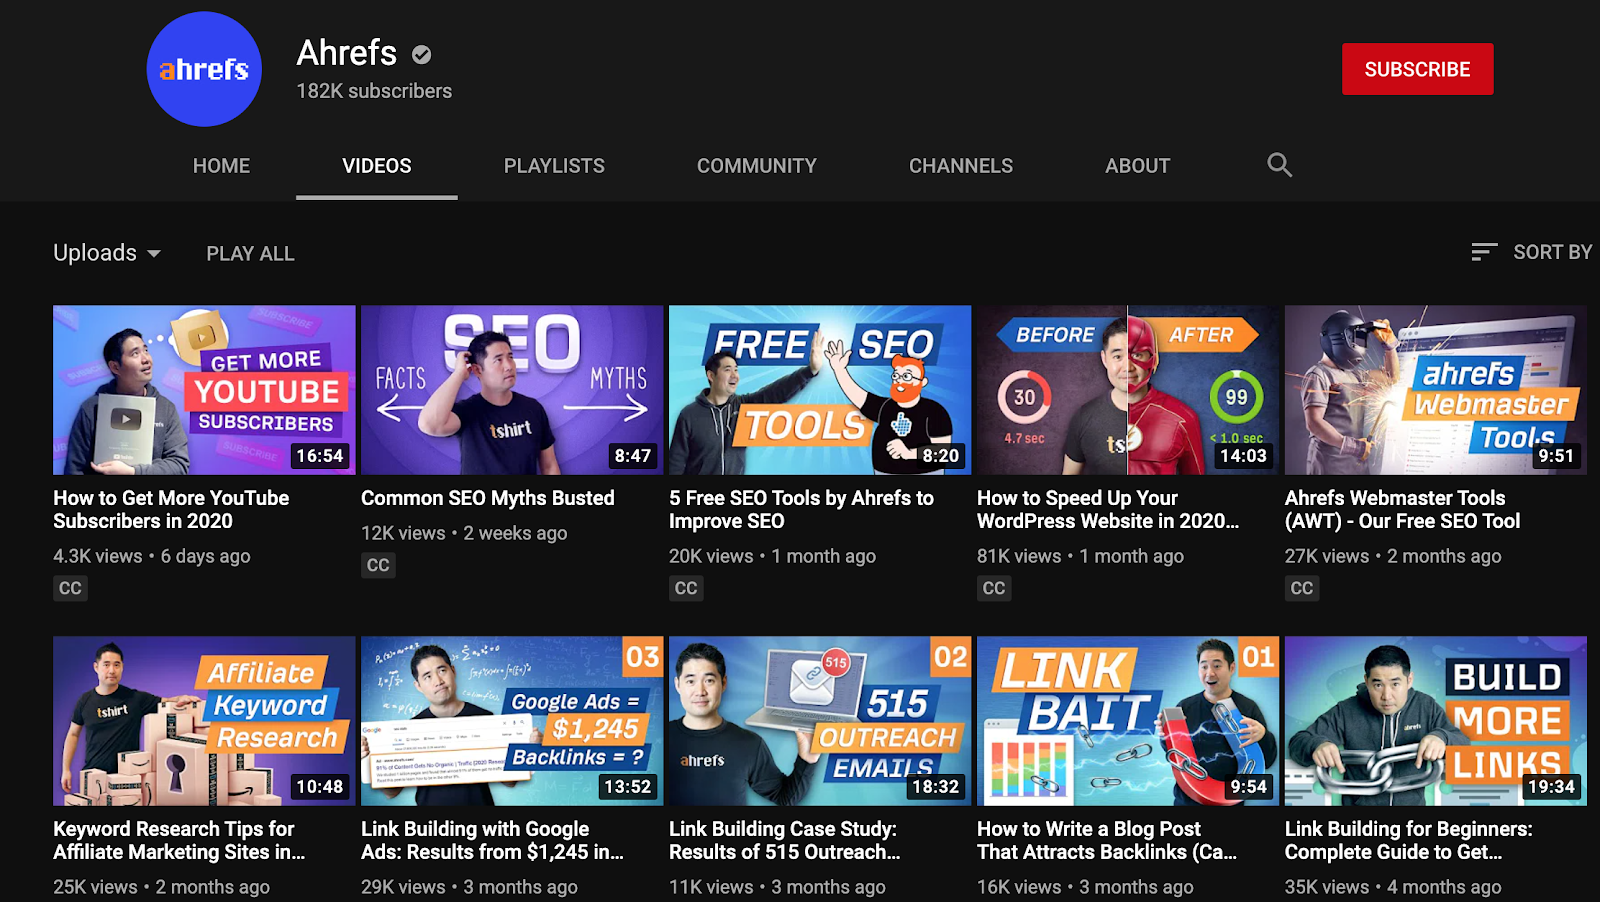Click '12K views • 2 weeks ago' text
The height and width of the screenshot is (902, 1600).
(x=464, y=533)
